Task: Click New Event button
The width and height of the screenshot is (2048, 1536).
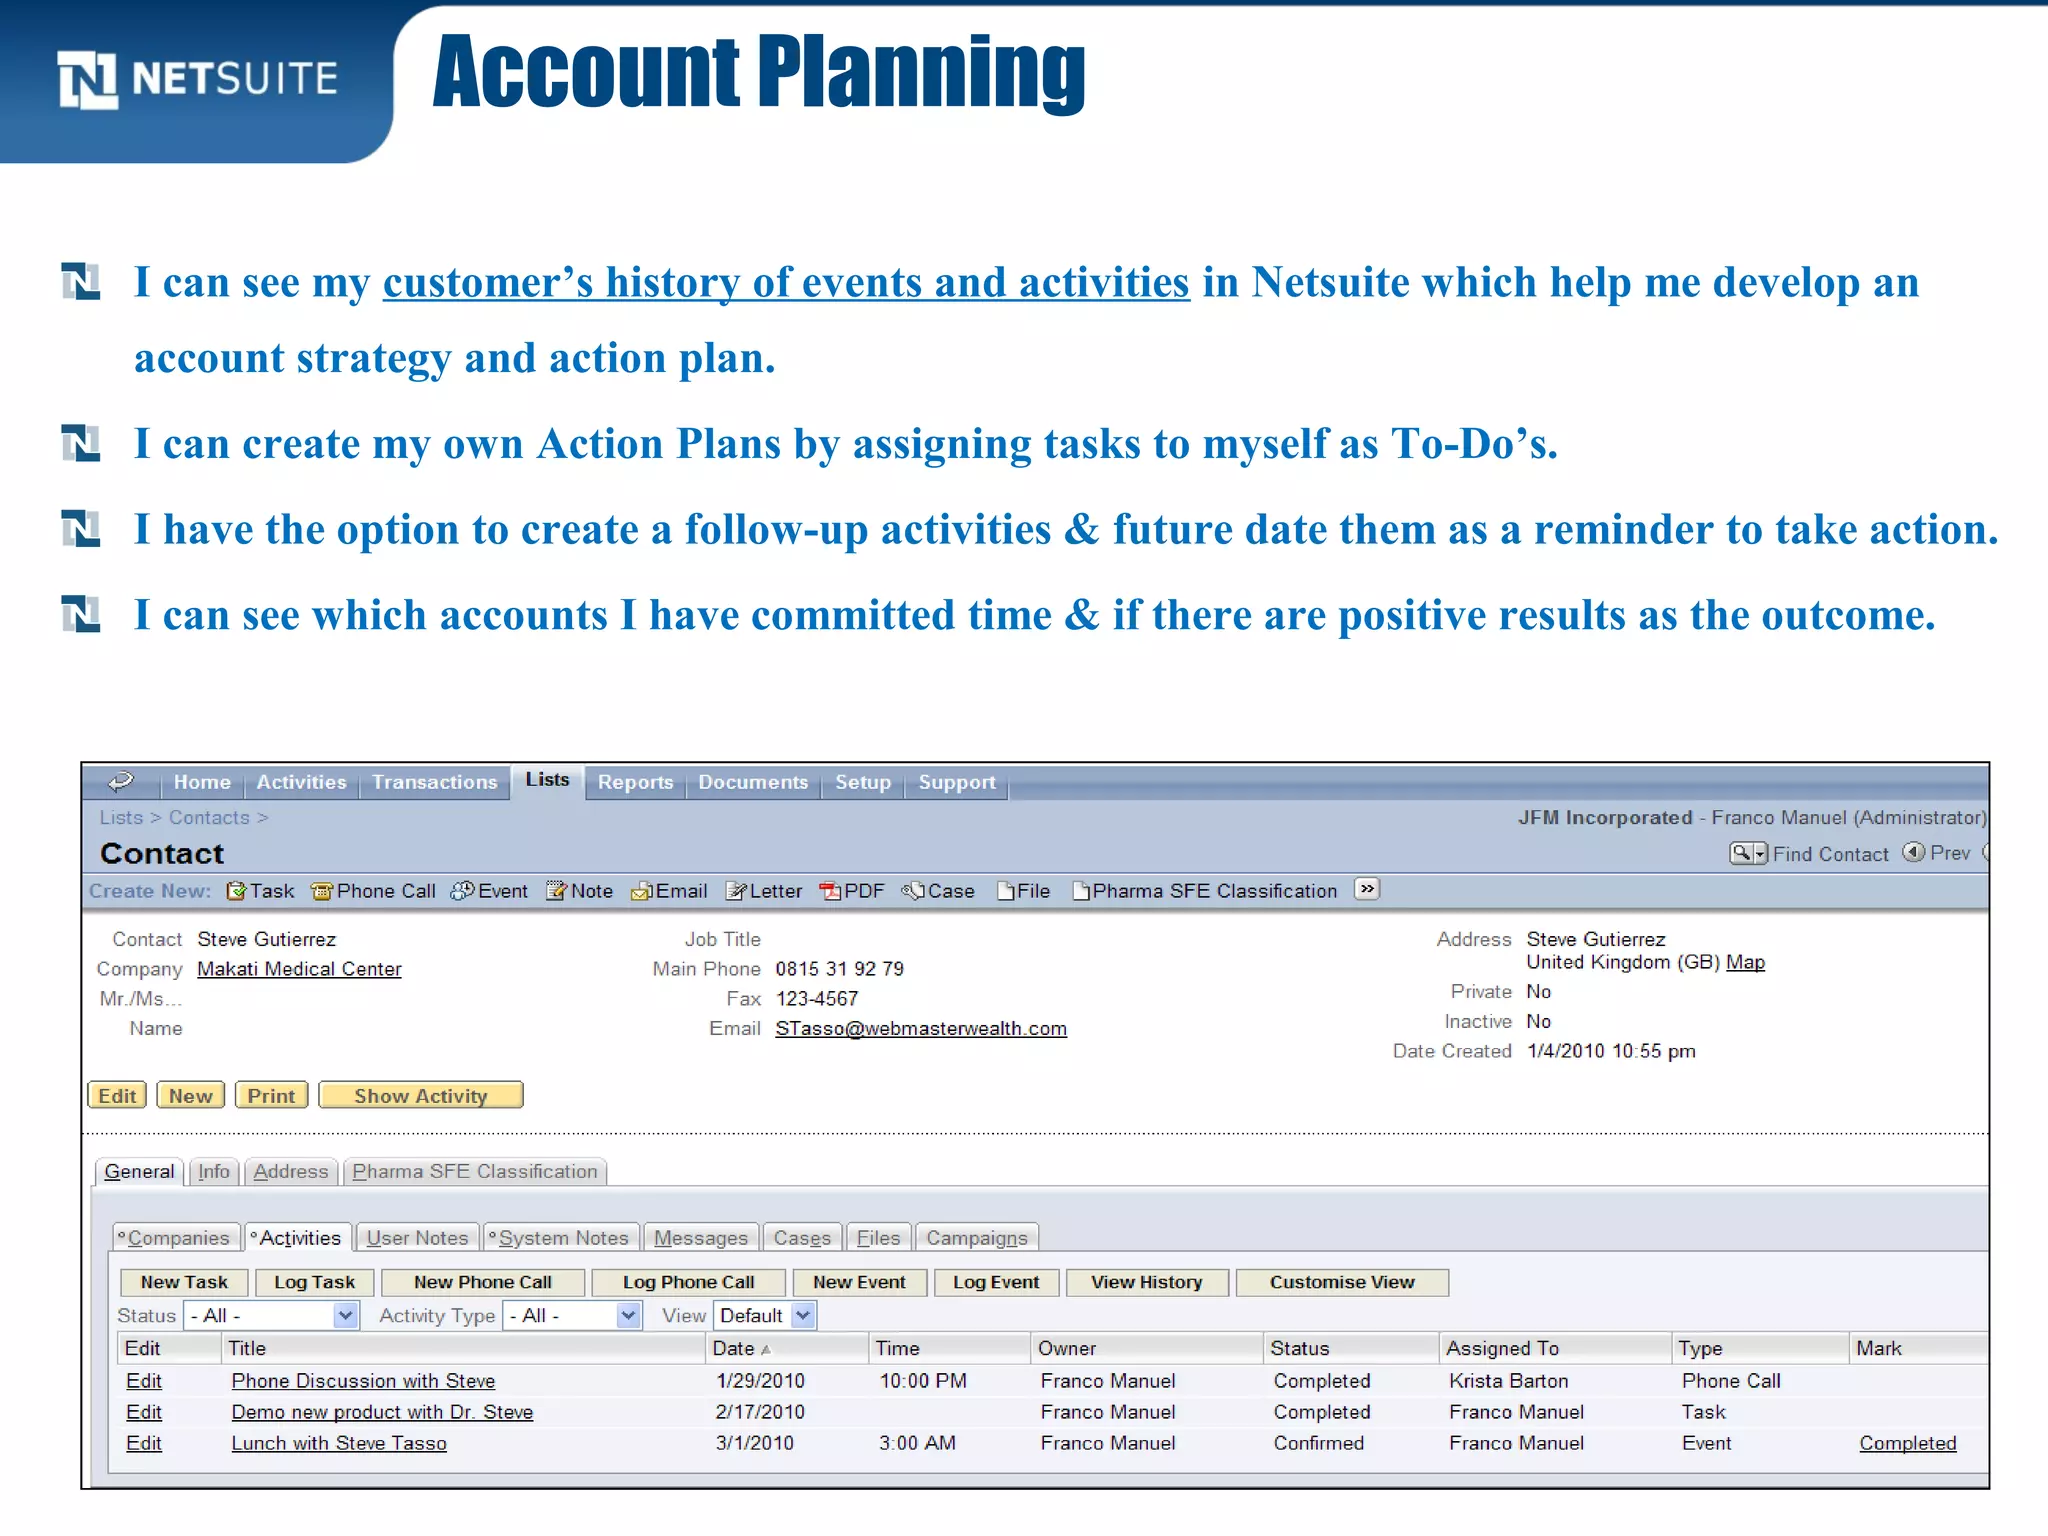Action: 859,1282
